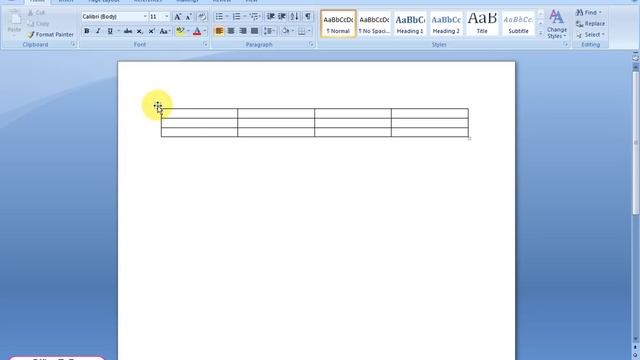Image resolution: width=640 pixels, height=360 pixels.
Task: Click the table move handle
Action: (157, 105)
